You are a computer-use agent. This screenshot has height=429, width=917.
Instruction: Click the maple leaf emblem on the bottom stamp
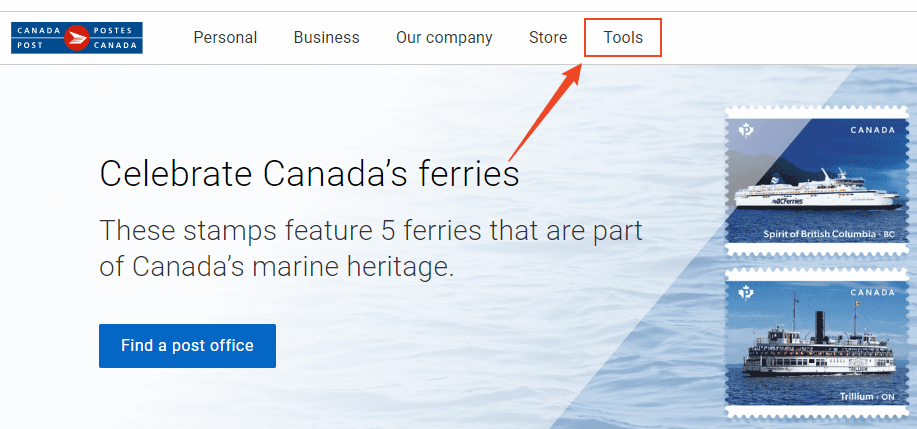(746, 292)
